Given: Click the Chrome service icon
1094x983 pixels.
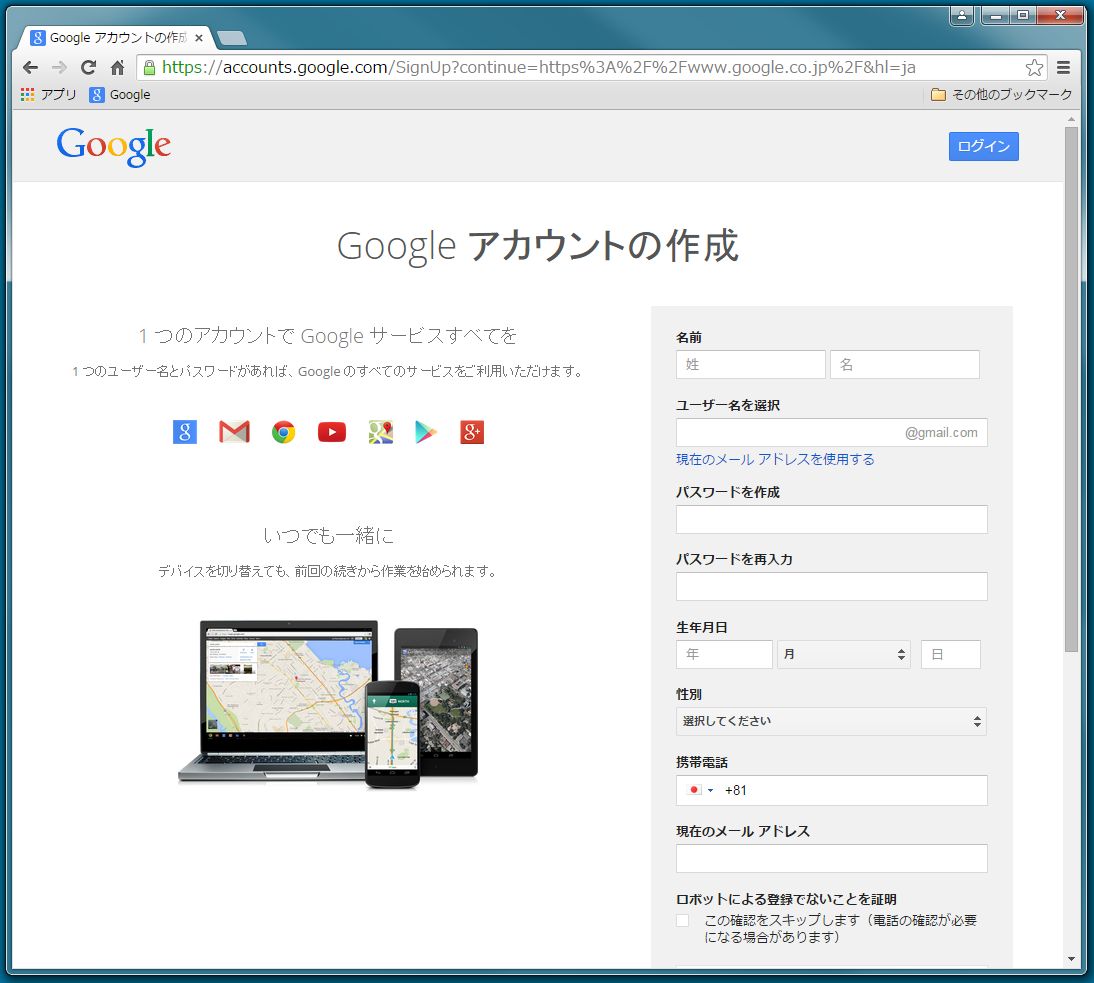Looking at the screenshot, I should tap(283, 432).
